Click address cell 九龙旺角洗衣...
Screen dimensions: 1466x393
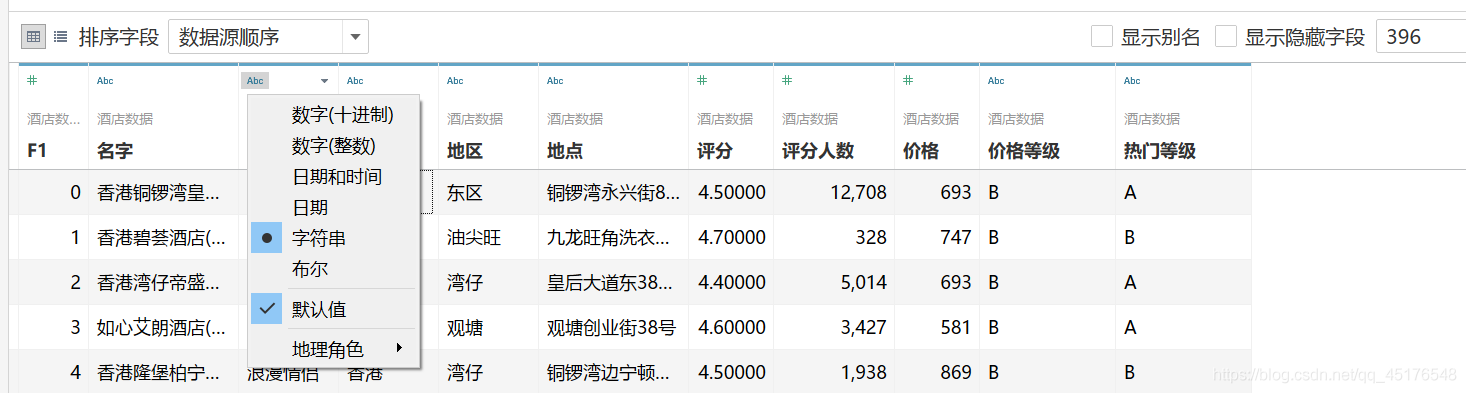(x=613, y=237)
